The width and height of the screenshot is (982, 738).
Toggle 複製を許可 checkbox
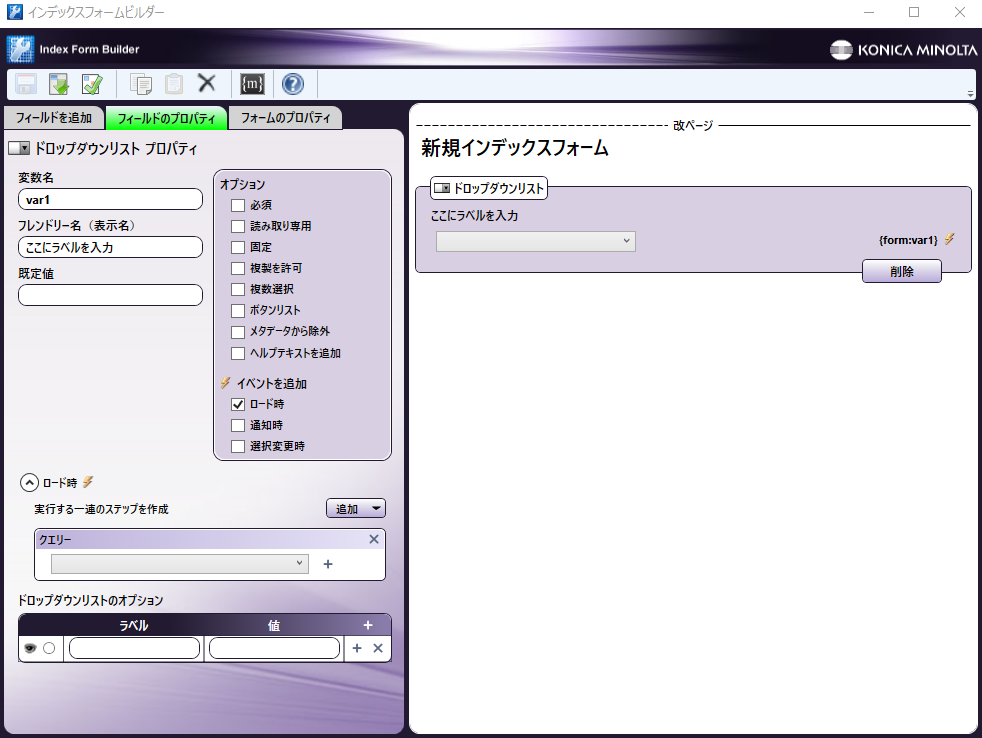[238, 268]
